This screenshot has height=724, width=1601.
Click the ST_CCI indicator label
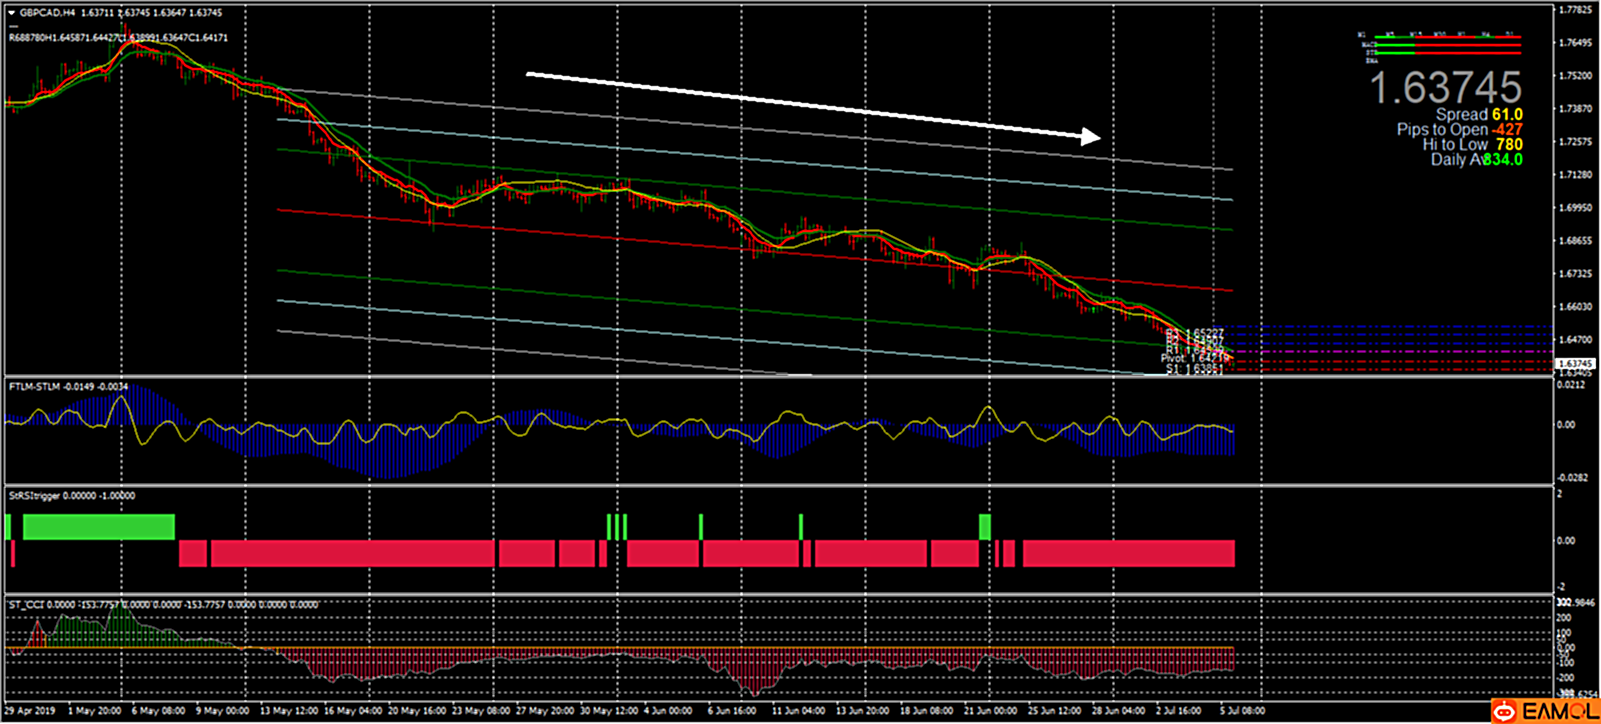[24, 605]
